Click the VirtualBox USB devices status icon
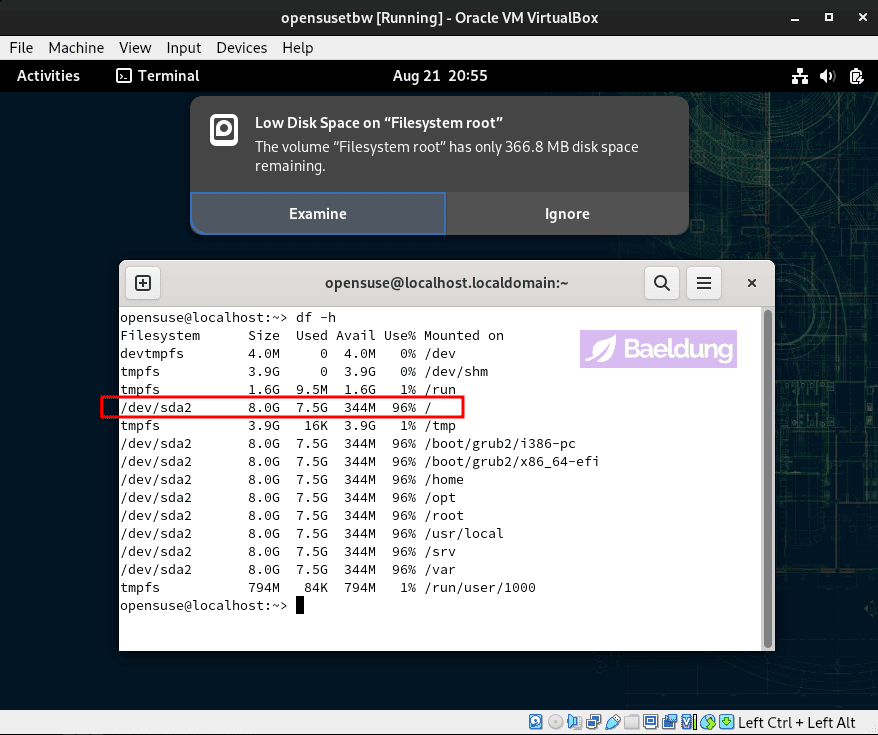Screen dimensions: 878x735 (x=614, y=722)
